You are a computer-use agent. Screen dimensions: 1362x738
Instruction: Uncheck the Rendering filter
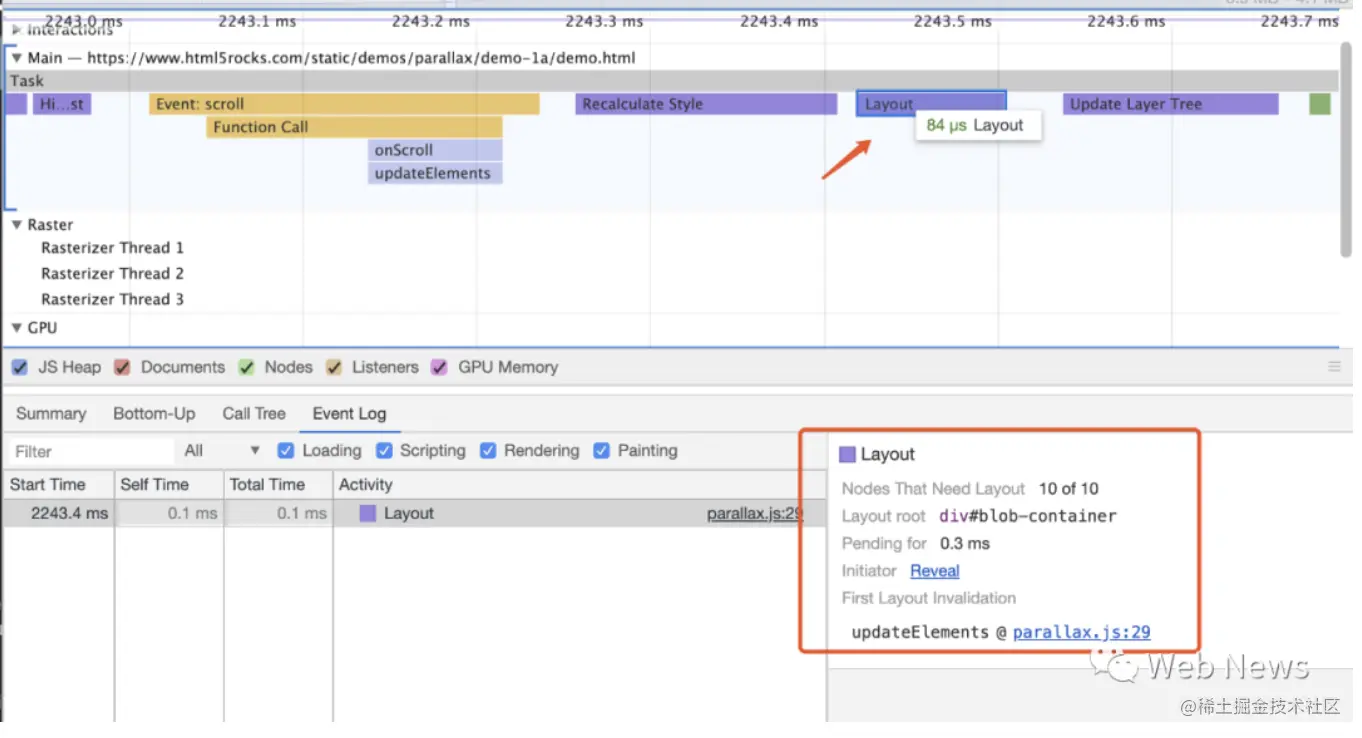(488, 451)
